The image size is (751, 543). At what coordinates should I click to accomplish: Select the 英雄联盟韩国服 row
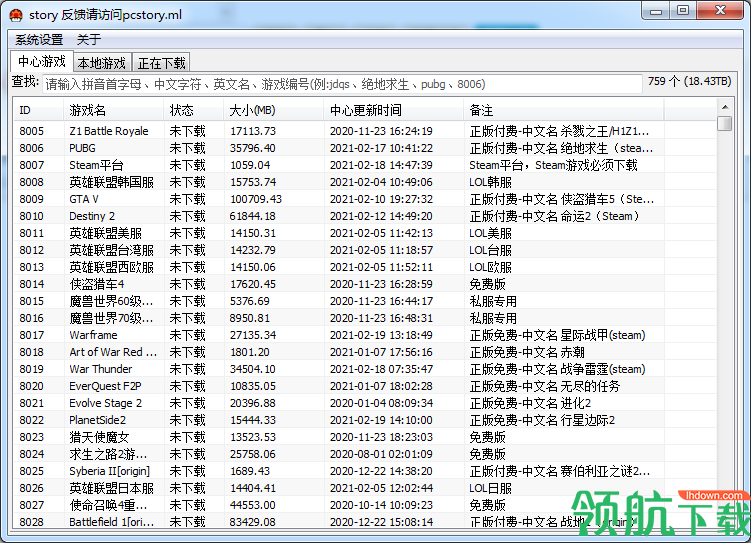point(365,182)
